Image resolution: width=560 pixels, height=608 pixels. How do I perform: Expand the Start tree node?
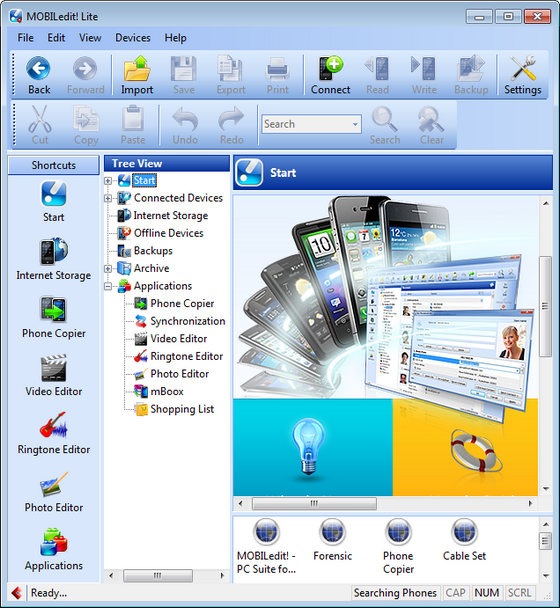[108, 181]
